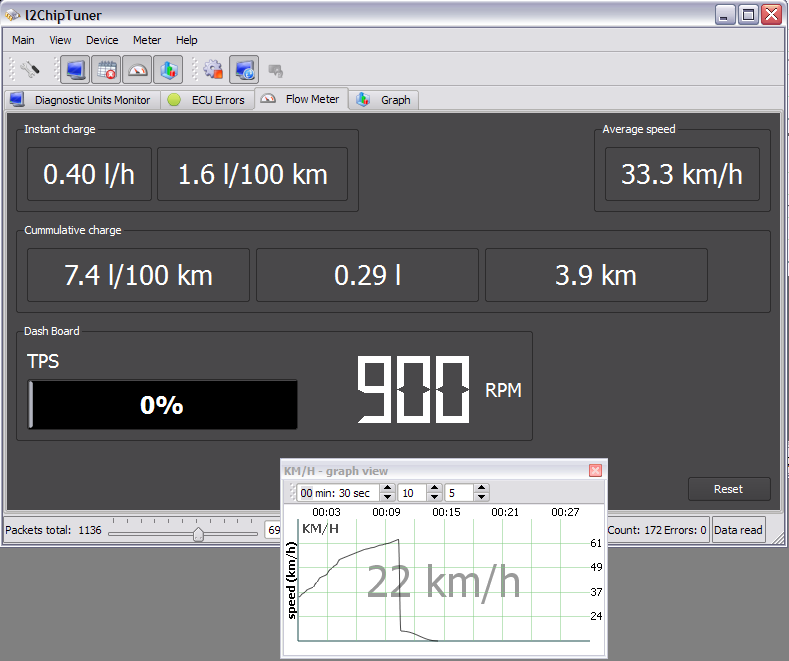Click the TPS 0% progress bar

pyautogui.click(x=163, y=404)
